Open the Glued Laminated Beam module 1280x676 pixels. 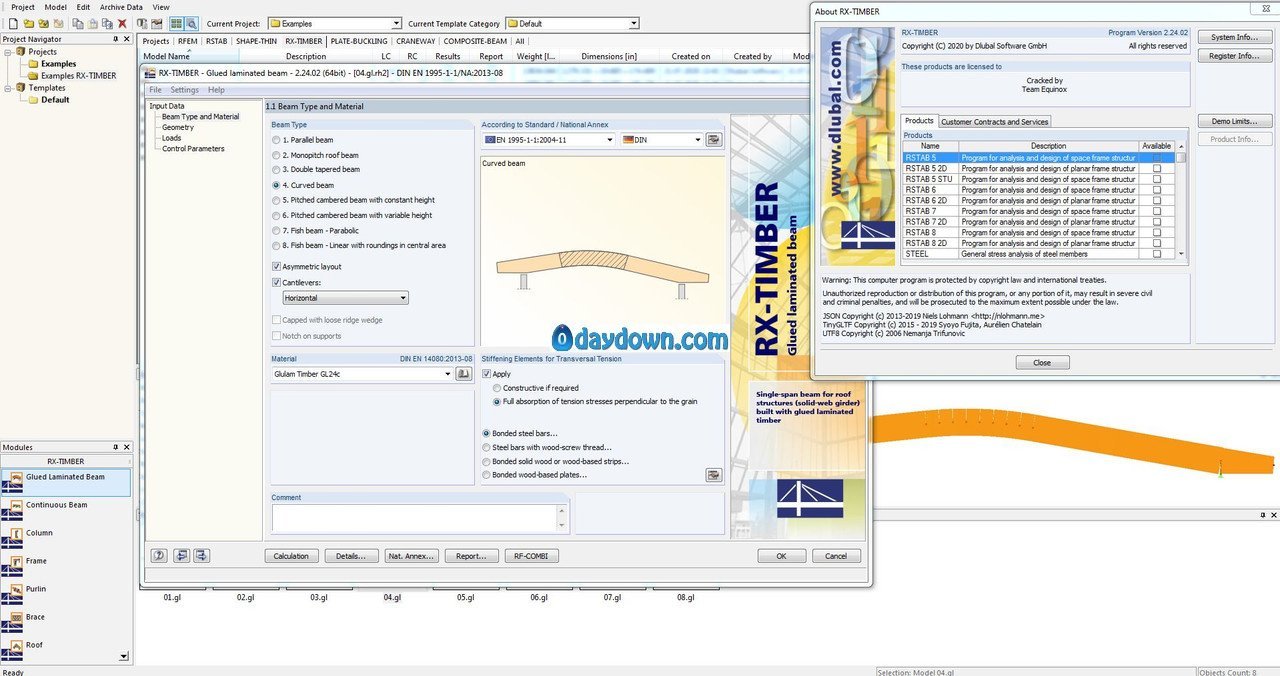(x=66, y=482)
